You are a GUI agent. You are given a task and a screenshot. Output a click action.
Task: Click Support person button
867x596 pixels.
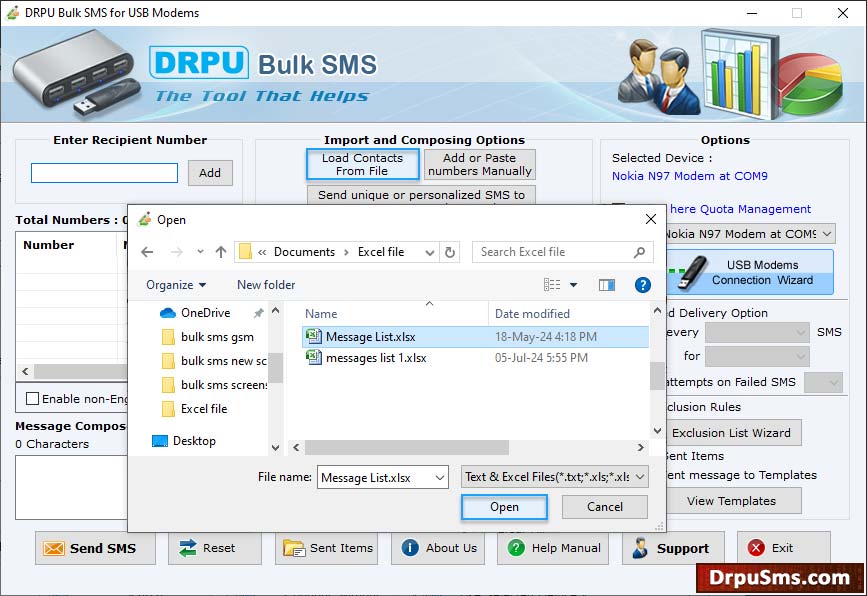(x=673, y=548)
